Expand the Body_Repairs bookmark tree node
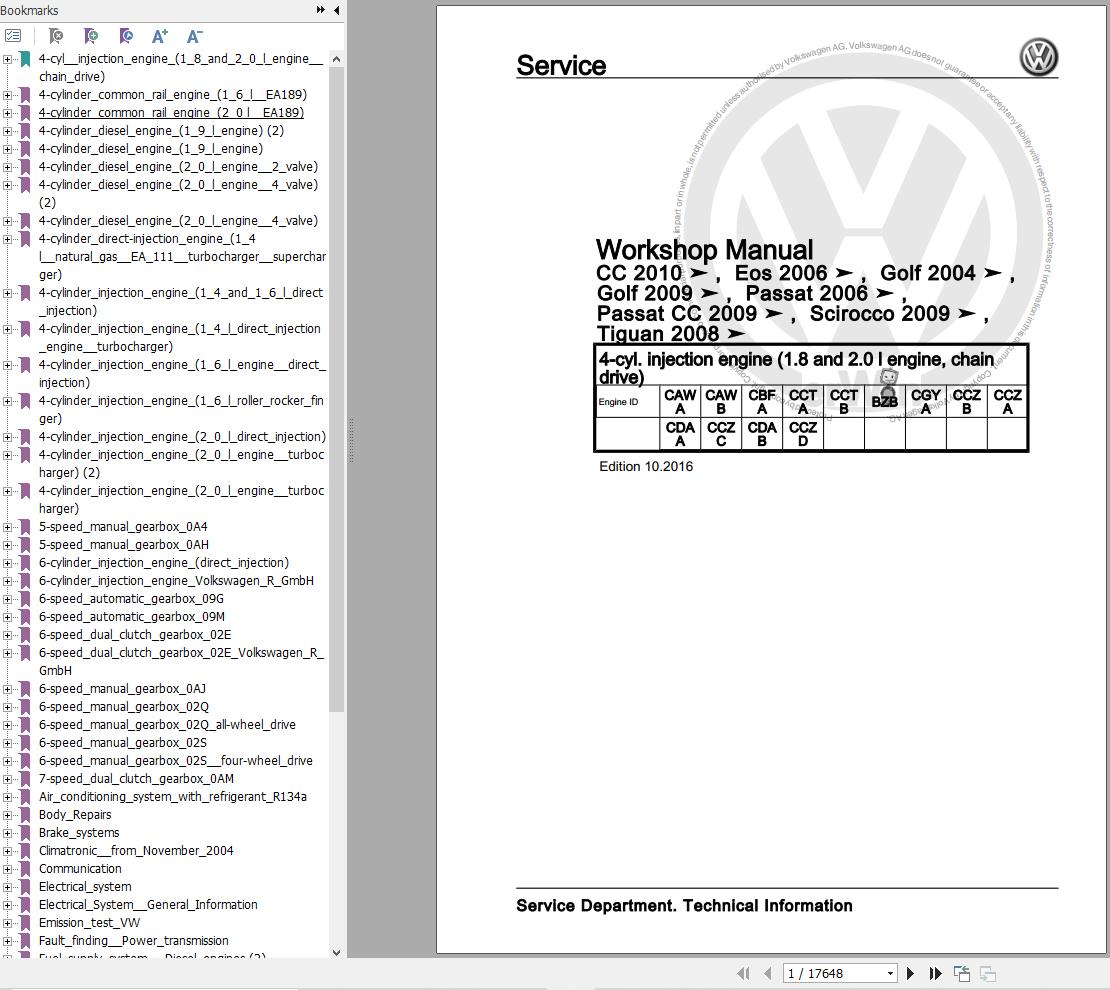 pos(8,815)
